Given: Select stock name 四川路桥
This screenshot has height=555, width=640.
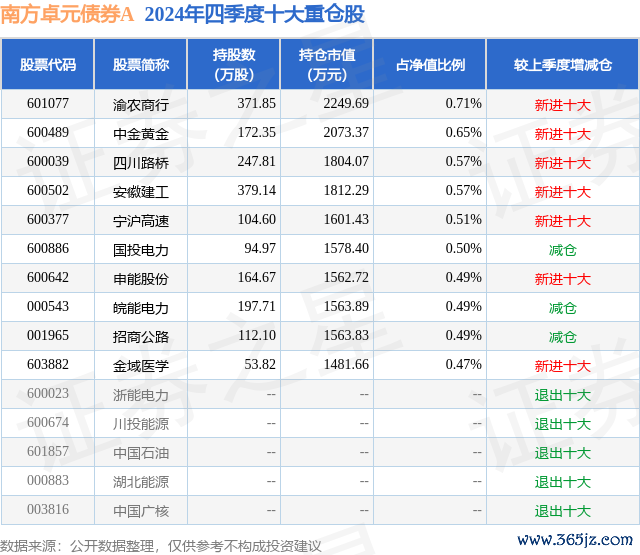Looking at the screenshot, I should click(x=141, y=163).
